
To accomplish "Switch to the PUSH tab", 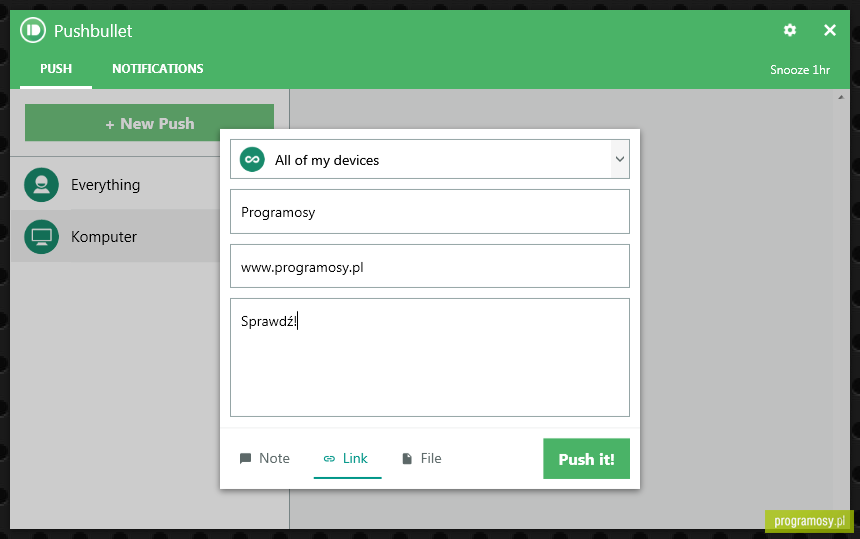I will (x=56, y=69).
